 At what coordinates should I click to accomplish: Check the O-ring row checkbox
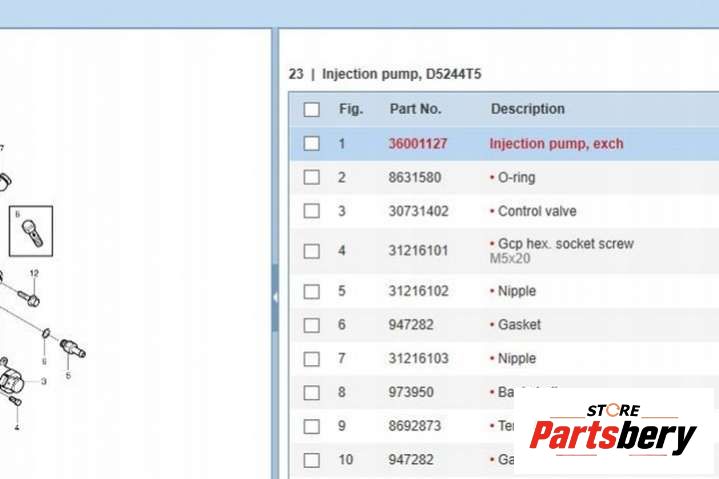point(312,178)
